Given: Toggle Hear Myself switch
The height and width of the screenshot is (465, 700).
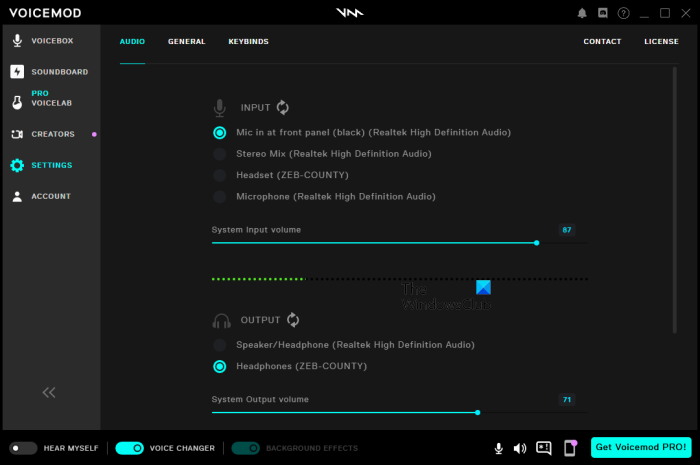Looking at the screenshot, I should (23, 448).
